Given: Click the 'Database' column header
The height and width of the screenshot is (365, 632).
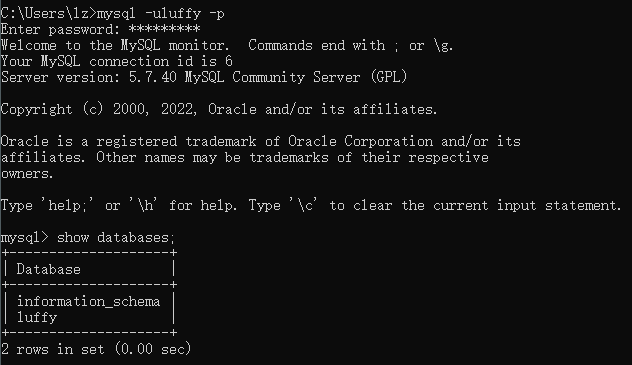Looking at the screenshot, I should click(48, 269).
